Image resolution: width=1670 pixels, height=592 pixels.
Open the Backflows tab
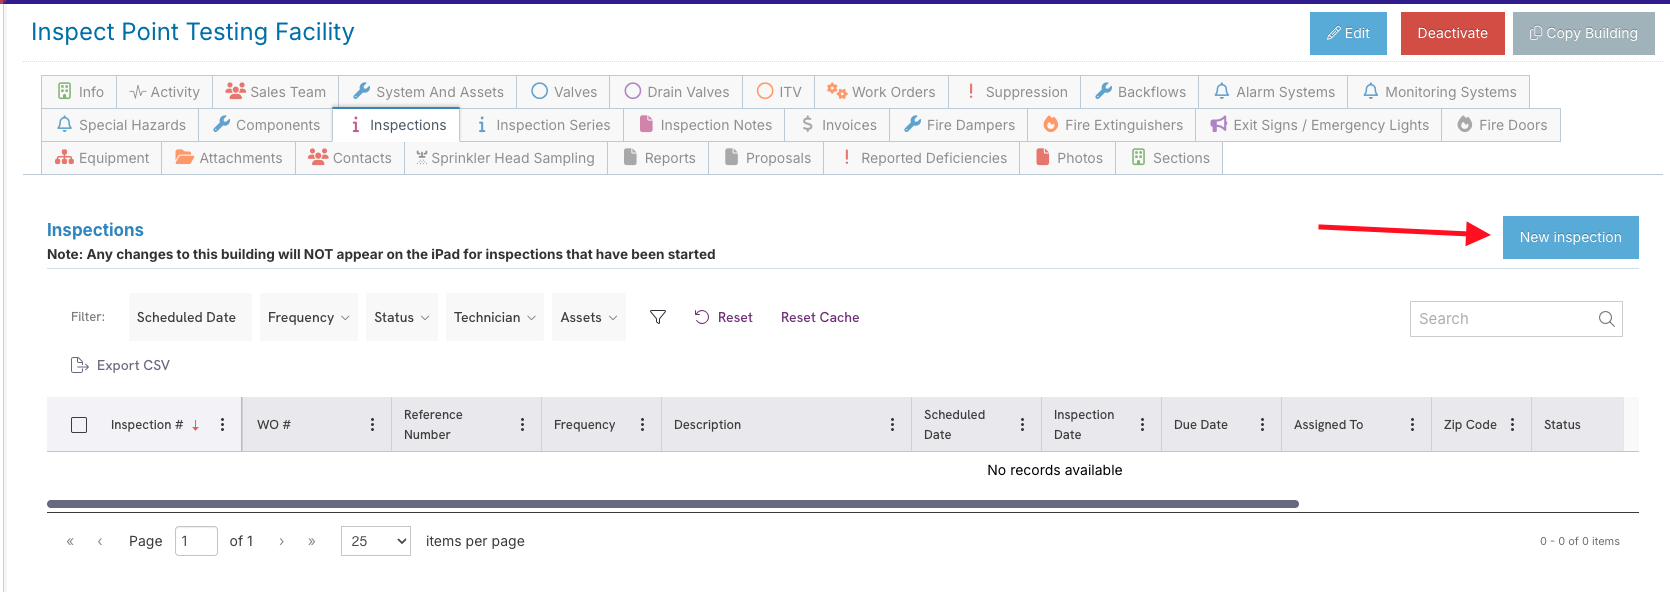click(1140, 92)
